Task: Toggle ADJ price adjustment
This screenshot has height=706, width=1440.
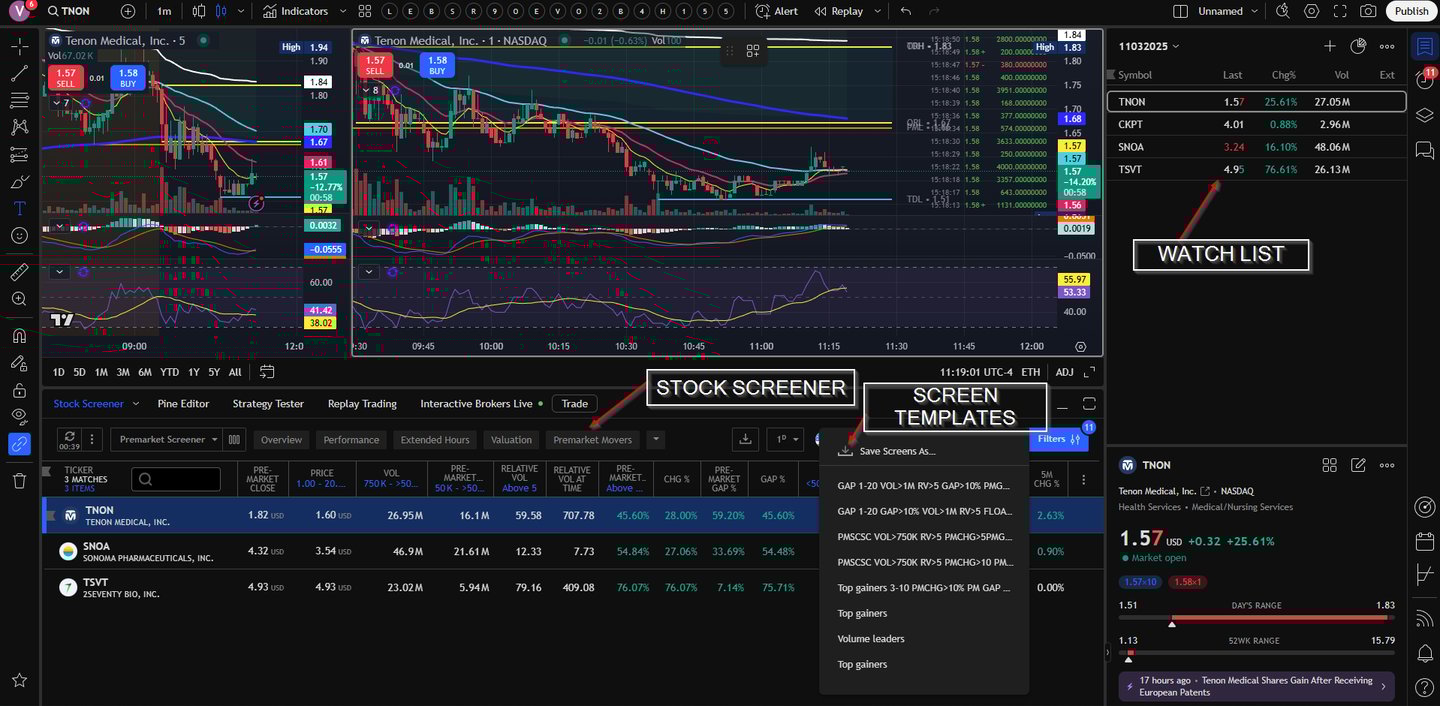Action: click(1064, 372)
